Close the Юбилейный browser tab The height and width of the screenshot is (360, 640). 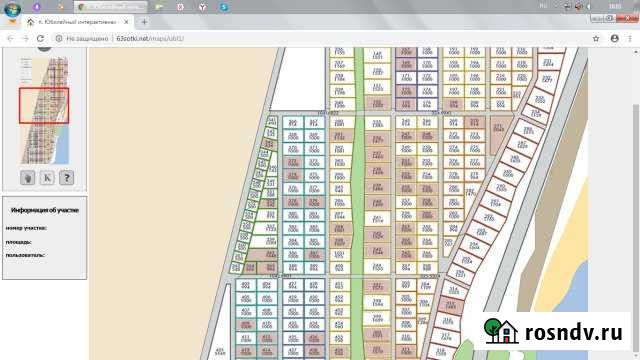click(x=127, y=22)
